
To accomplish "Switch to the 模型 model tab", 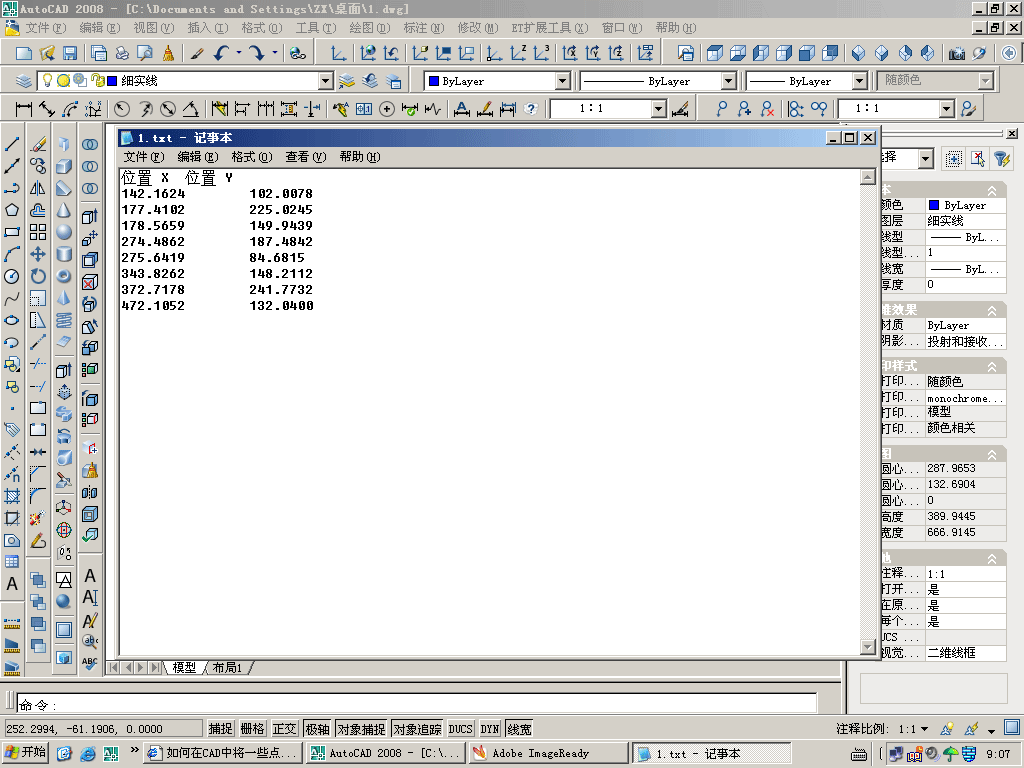I will 184,667.
